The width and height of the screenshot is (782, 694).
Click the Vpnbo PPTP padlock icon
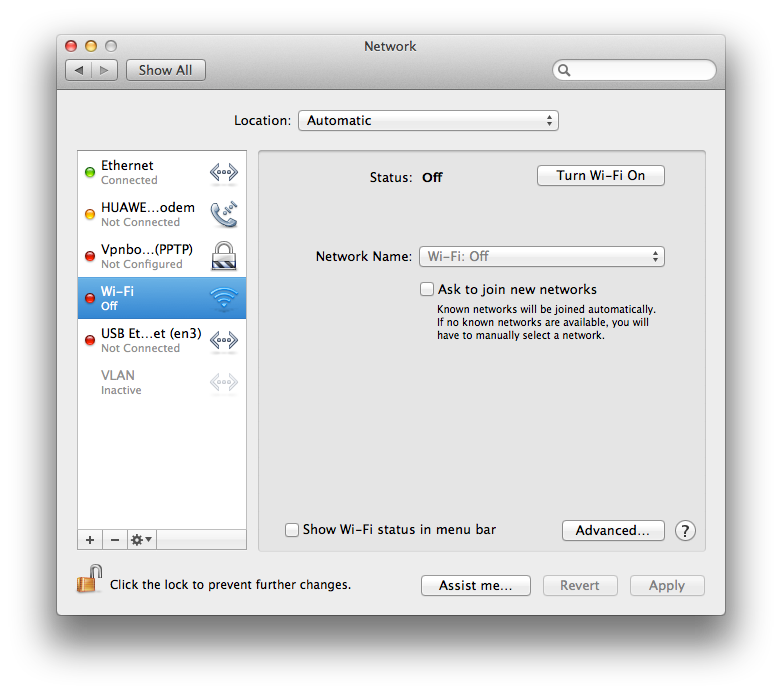(223, 256)
